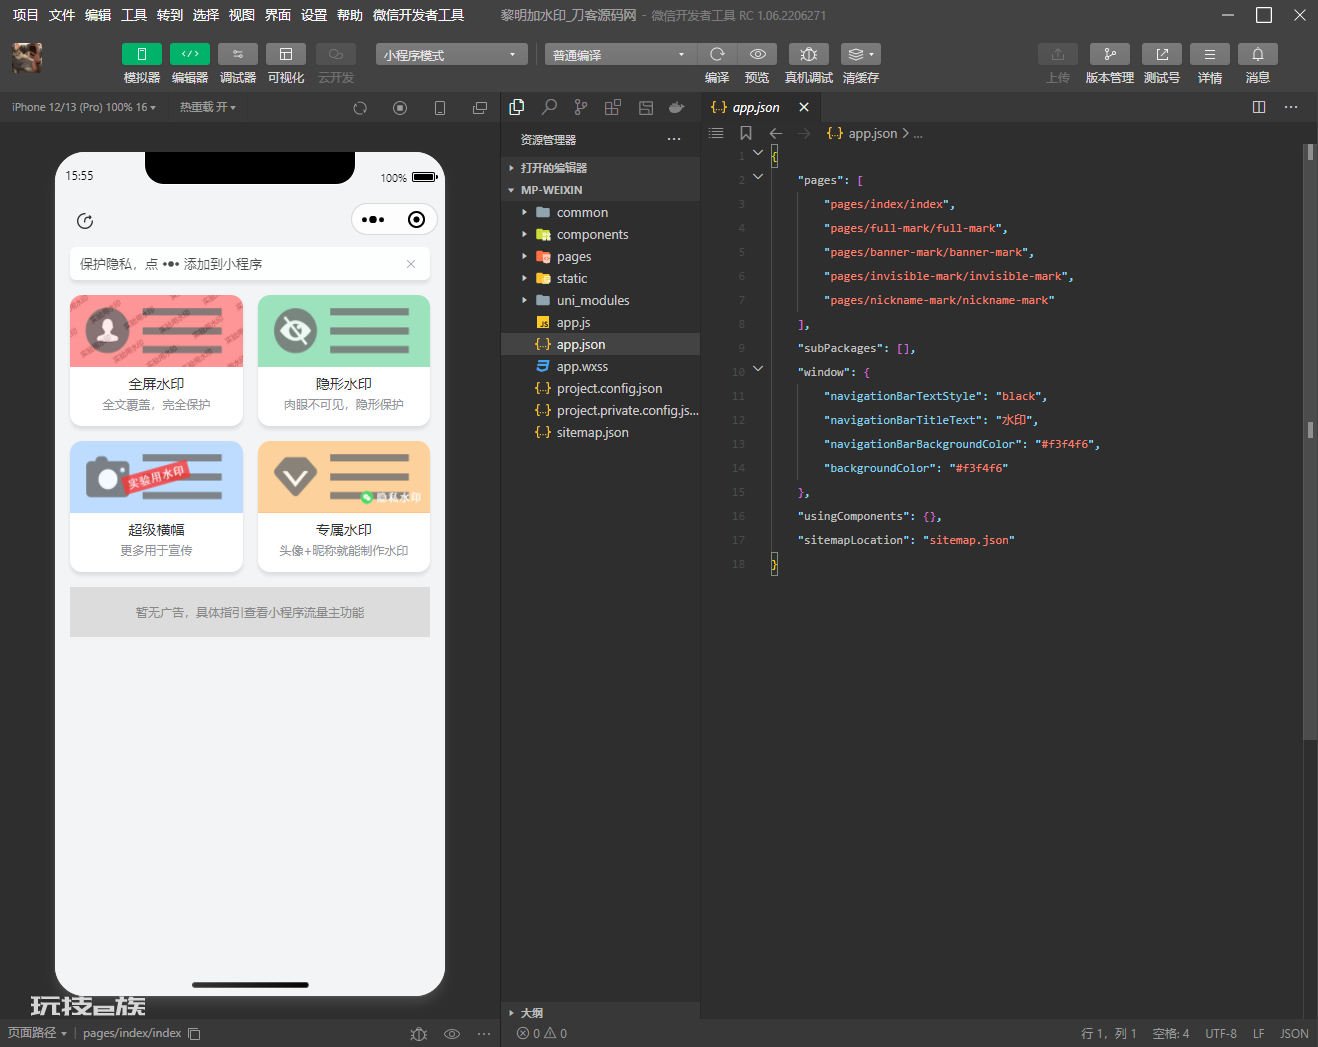Open the visualization (可视化) tool
Screen dimensions: 1318x1047
pyautogui.click(x=286, y=54)
